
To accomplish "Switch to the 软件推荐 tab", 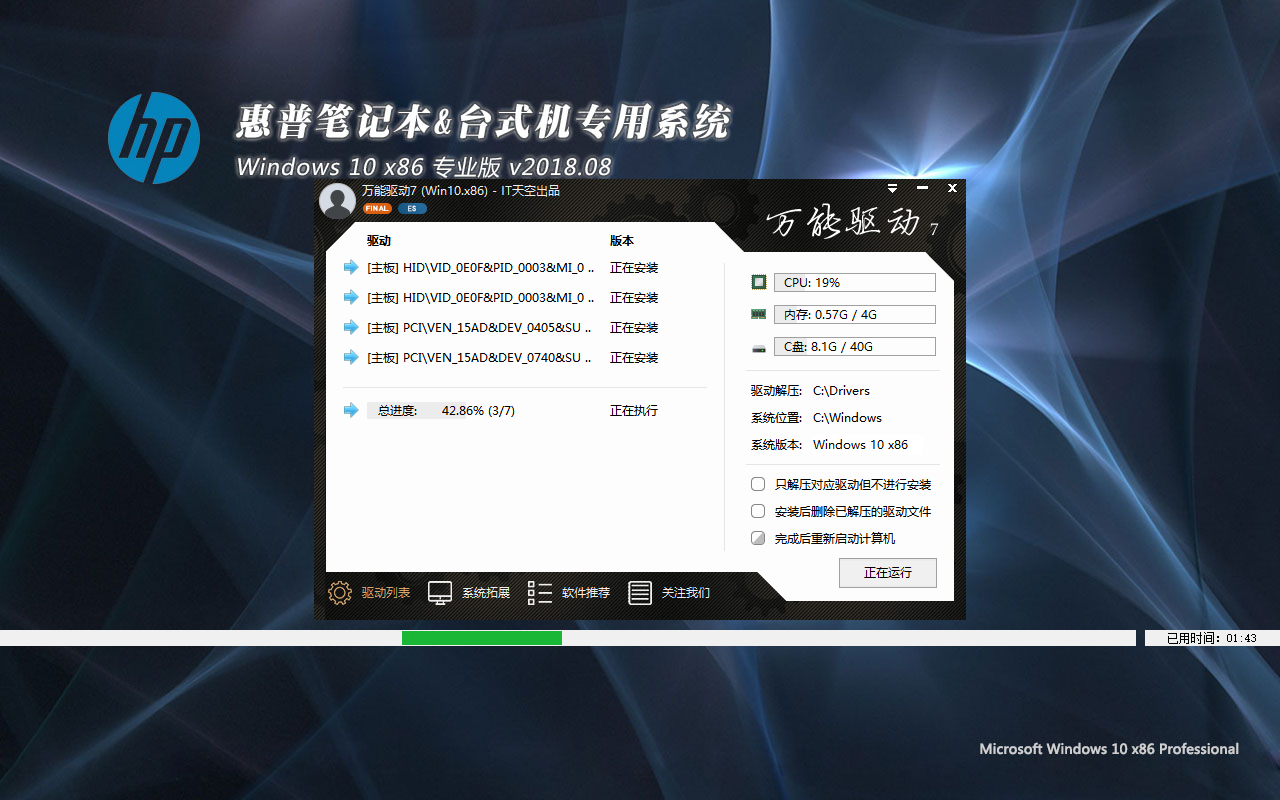I will (x=586, y=593).
